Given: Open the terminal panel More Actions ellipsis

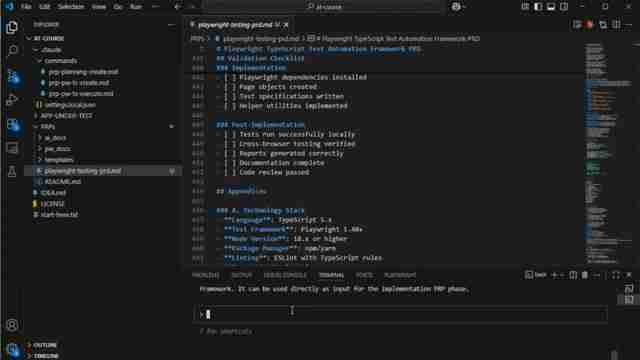Looking at the screenshot, I should pos(597,275).
